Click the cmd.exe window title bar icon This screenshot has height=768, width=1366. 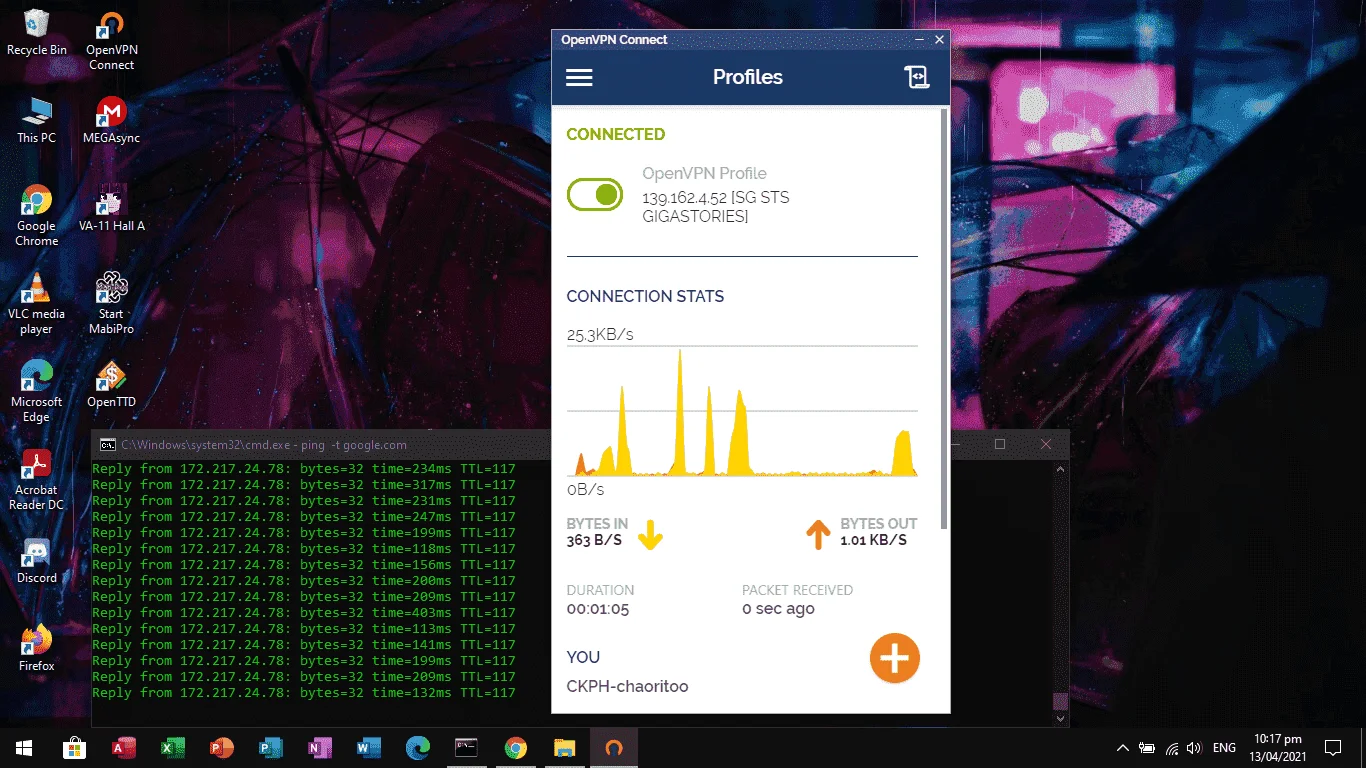107,445
